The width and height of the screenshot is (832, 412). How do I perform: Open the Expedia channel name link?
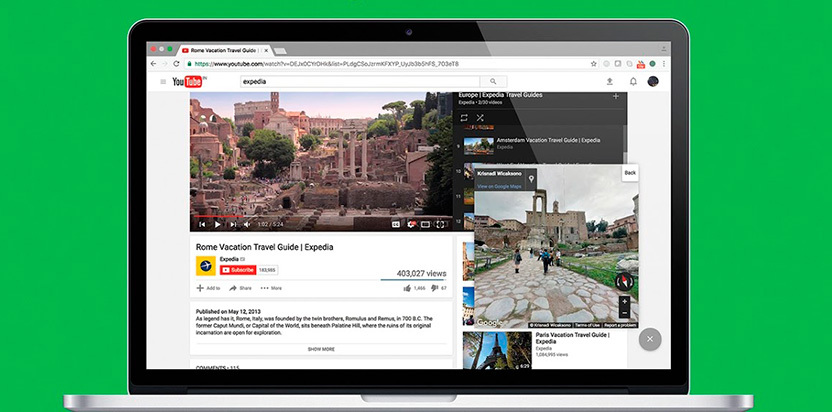pyautogui.click(x=229, y=259)
